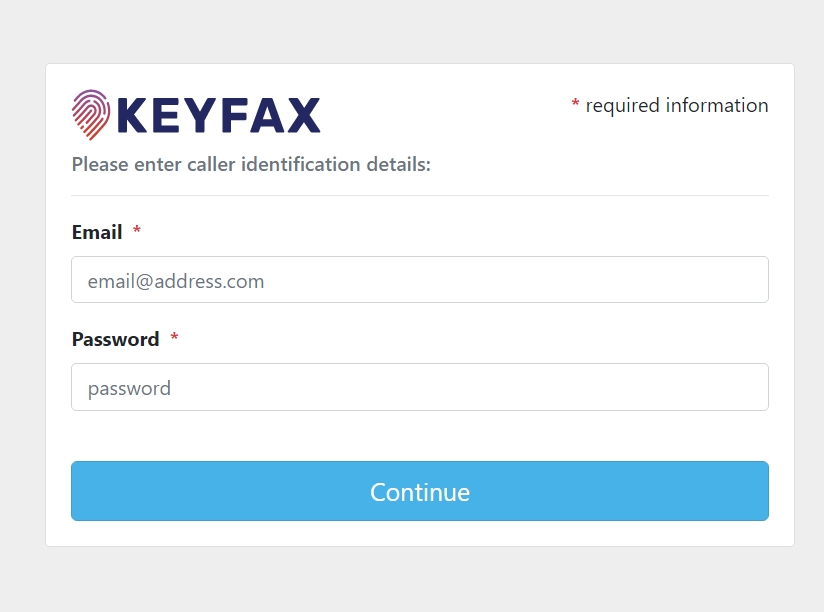Image resolution: width=824 pixels, height=612 pixels.
Task: Click the 'required information' note text
Action: tap(677, 105)
